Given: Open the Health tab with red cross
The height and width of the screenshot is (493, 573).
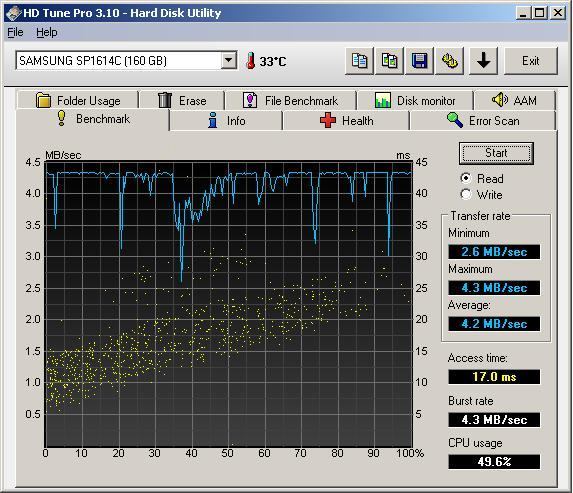Looking at the screenshot, I should tap(346, 121).
